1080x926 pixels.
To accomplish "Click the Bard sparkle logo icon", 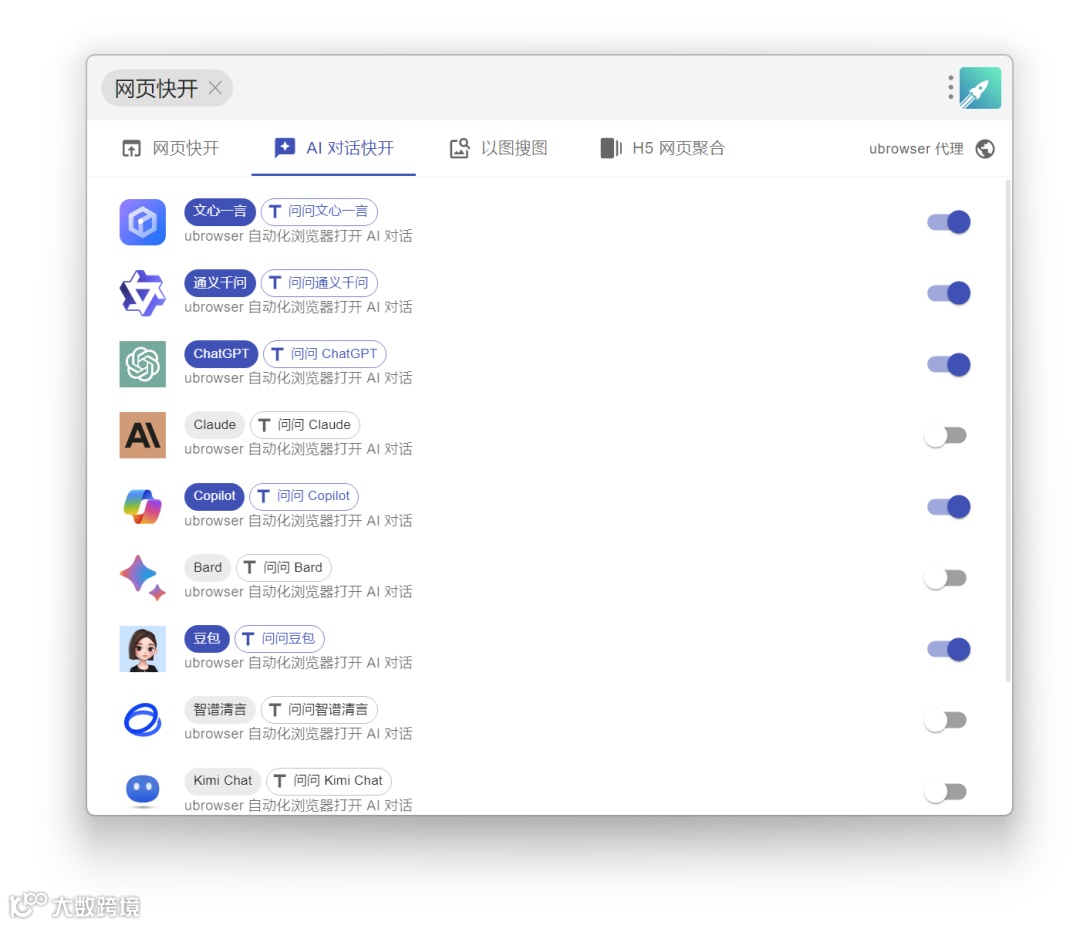I will click(143, 577).
